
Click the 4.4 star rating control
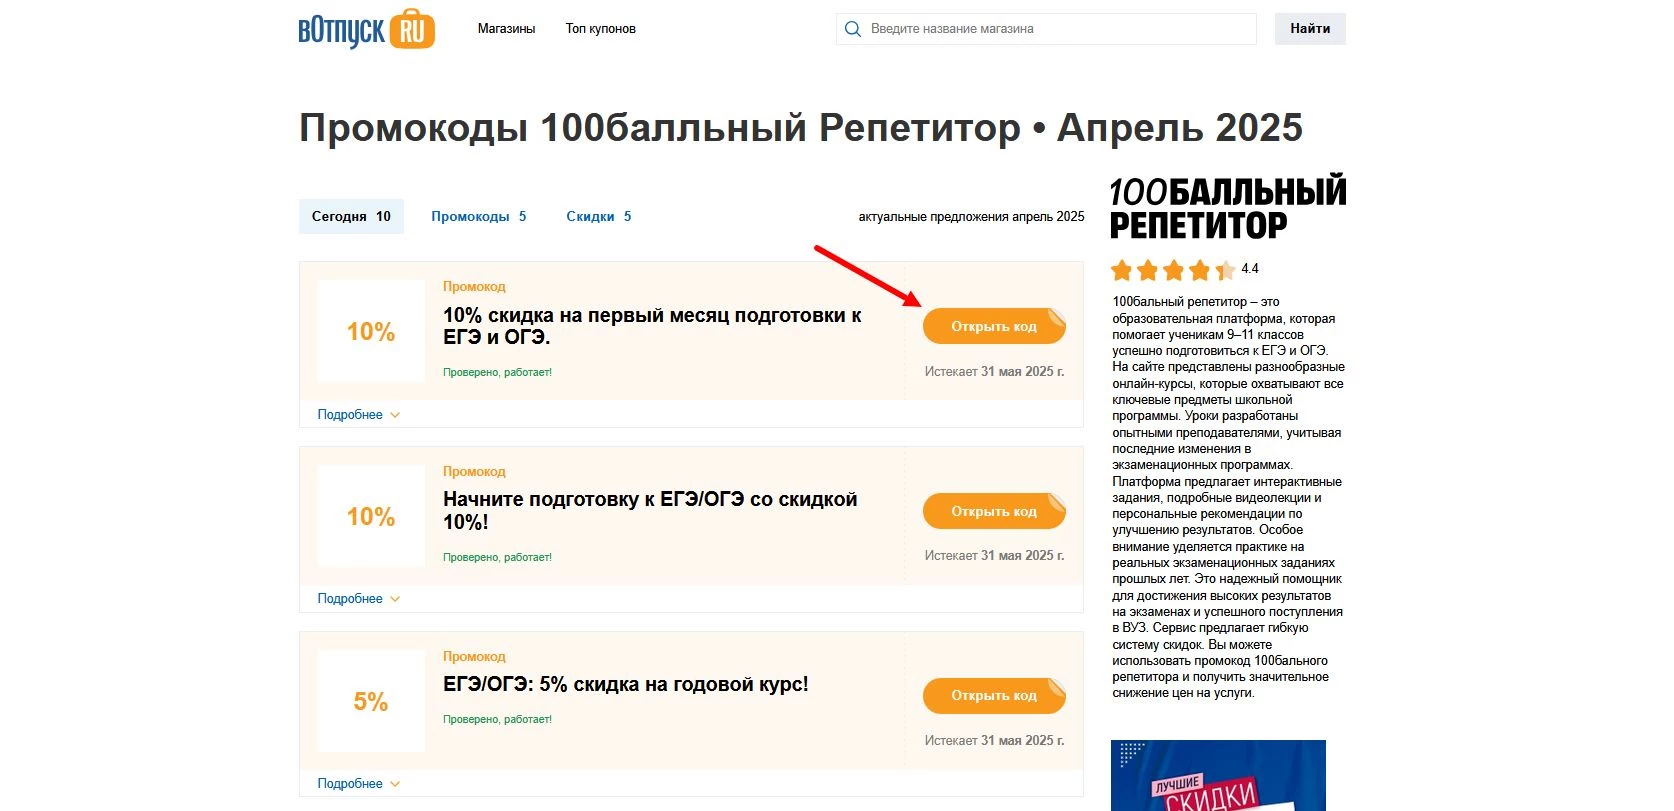coord(1185,270)
